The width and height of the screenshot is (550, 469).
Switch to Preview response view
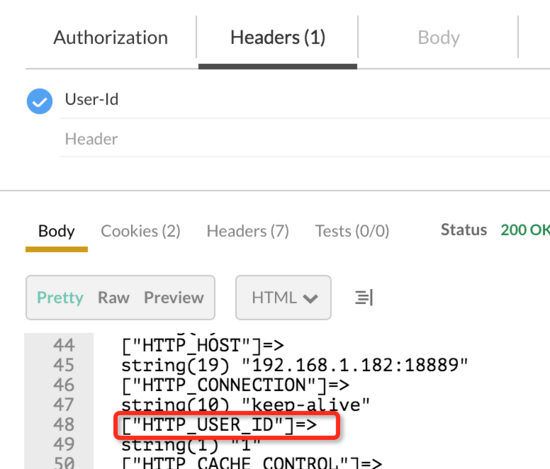[x=174, y=297]
